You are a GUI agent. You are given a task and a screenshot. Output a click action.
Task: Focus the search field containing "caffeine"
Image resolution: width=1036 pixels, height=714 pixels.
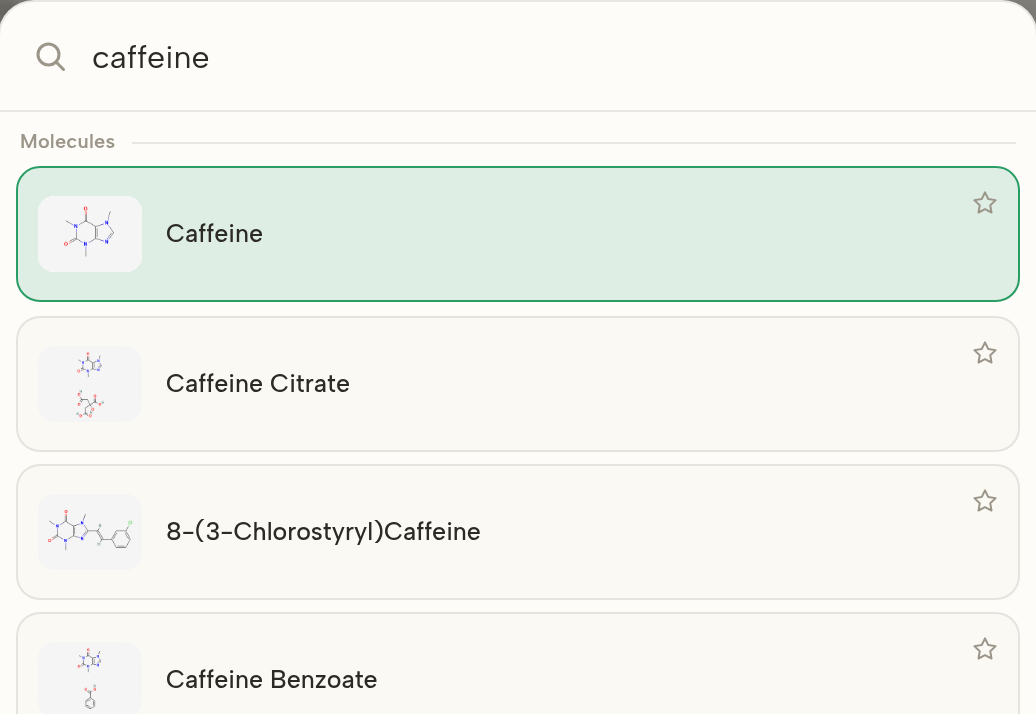(518, 57)
